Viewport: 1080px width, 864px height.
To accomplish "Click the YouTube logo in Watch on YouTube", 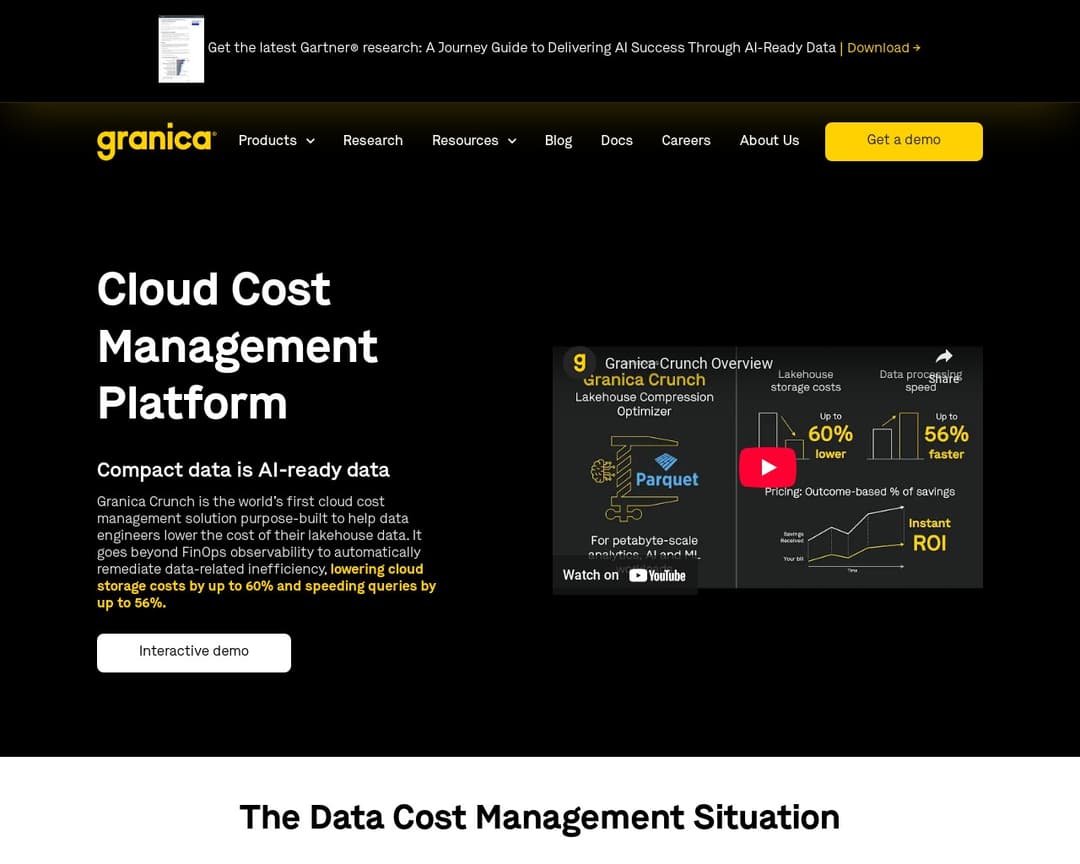I will tap(657, 575).
